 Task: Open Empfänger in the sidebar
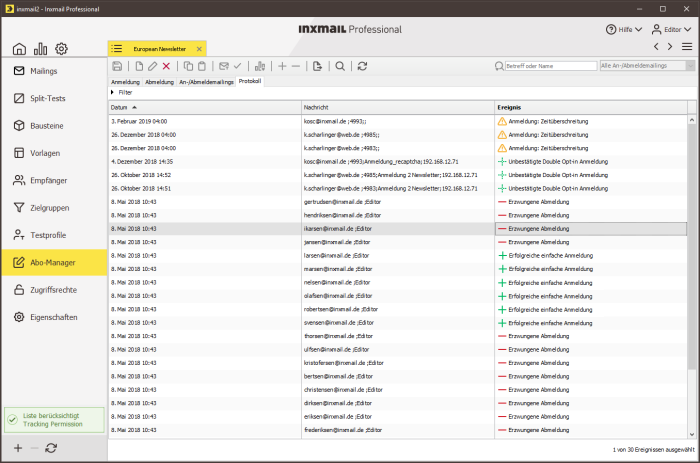pos(54,180)
